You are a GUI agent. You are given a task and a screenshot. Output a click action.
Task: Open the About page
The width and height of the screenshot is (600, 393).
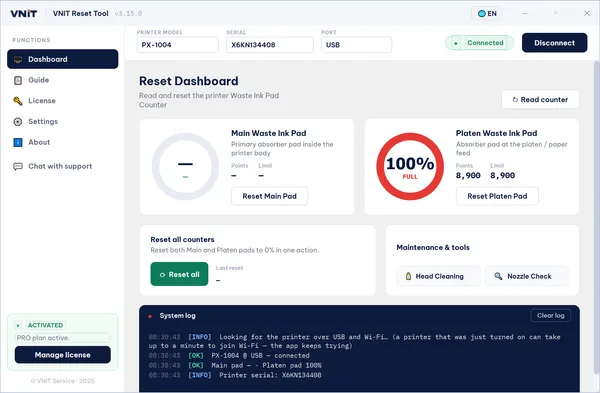62,142
